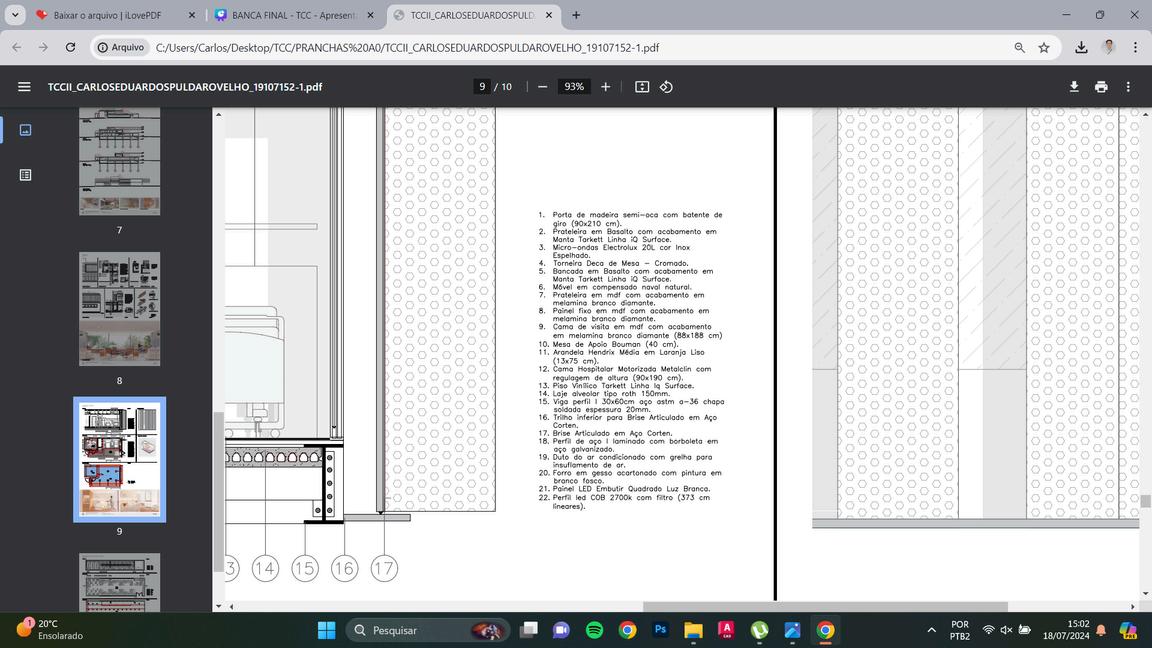The image size is (1152, 648).
Task: Close the BANCA FINAL tab
Action: tap(370, 15)
